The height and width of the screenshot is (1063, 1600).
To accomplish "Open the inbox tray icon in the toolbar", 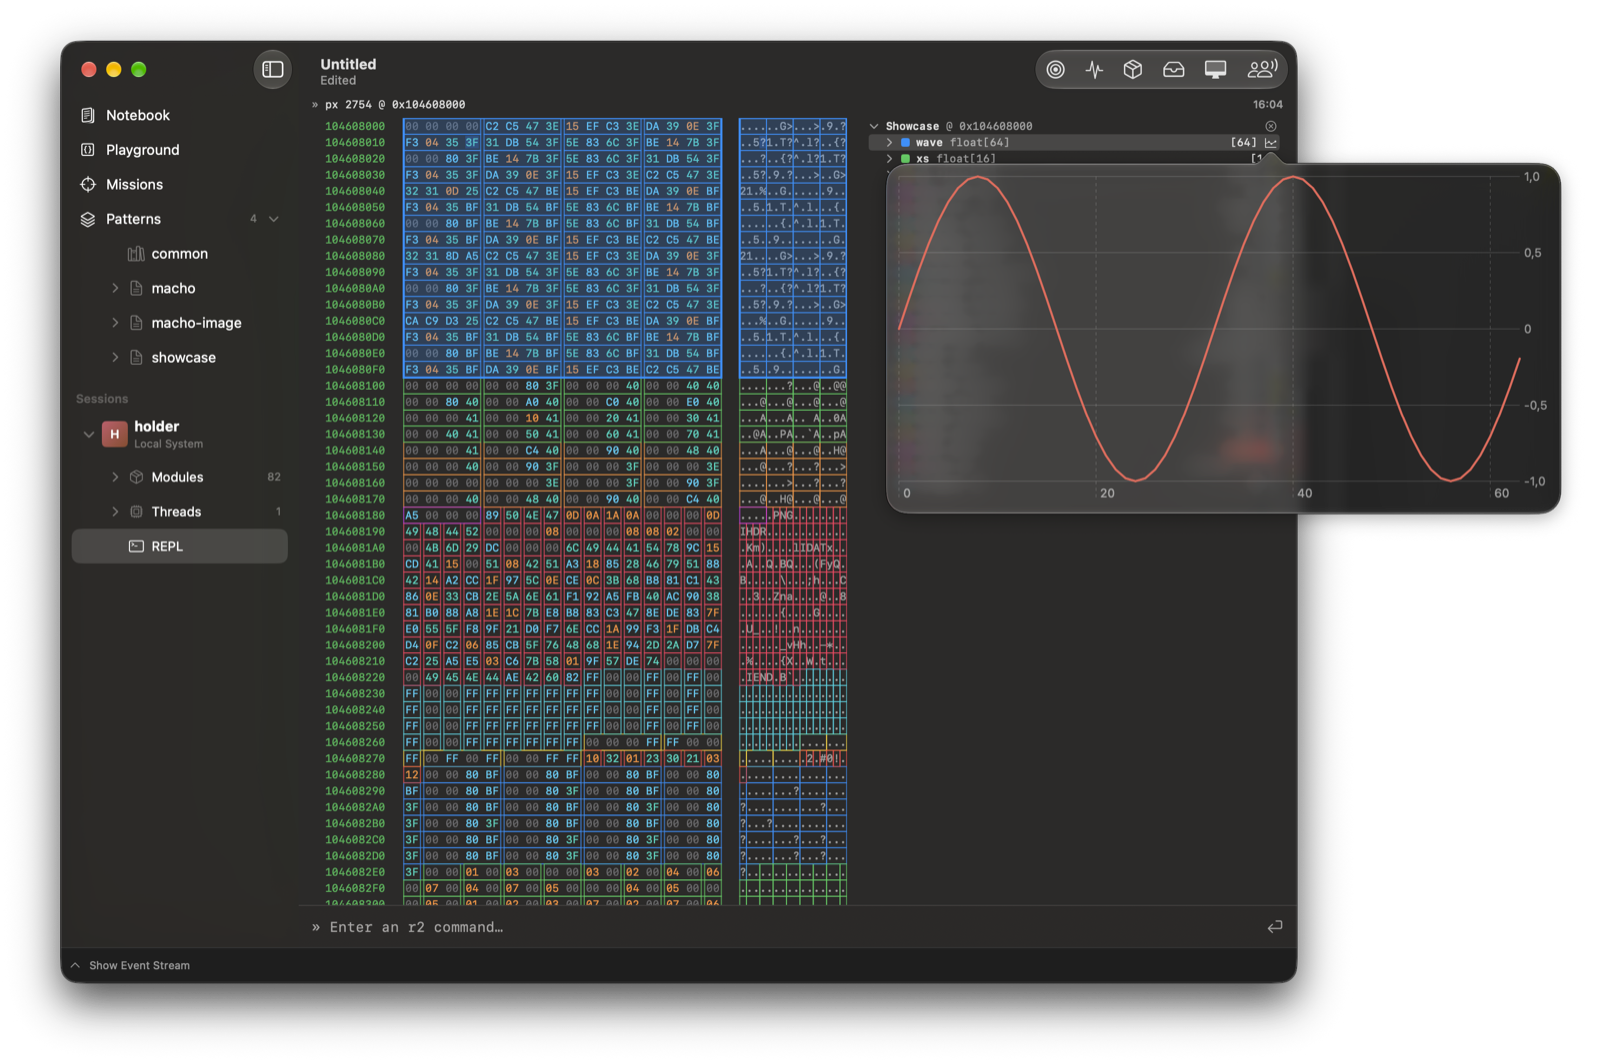I will tap(1174, 69).
